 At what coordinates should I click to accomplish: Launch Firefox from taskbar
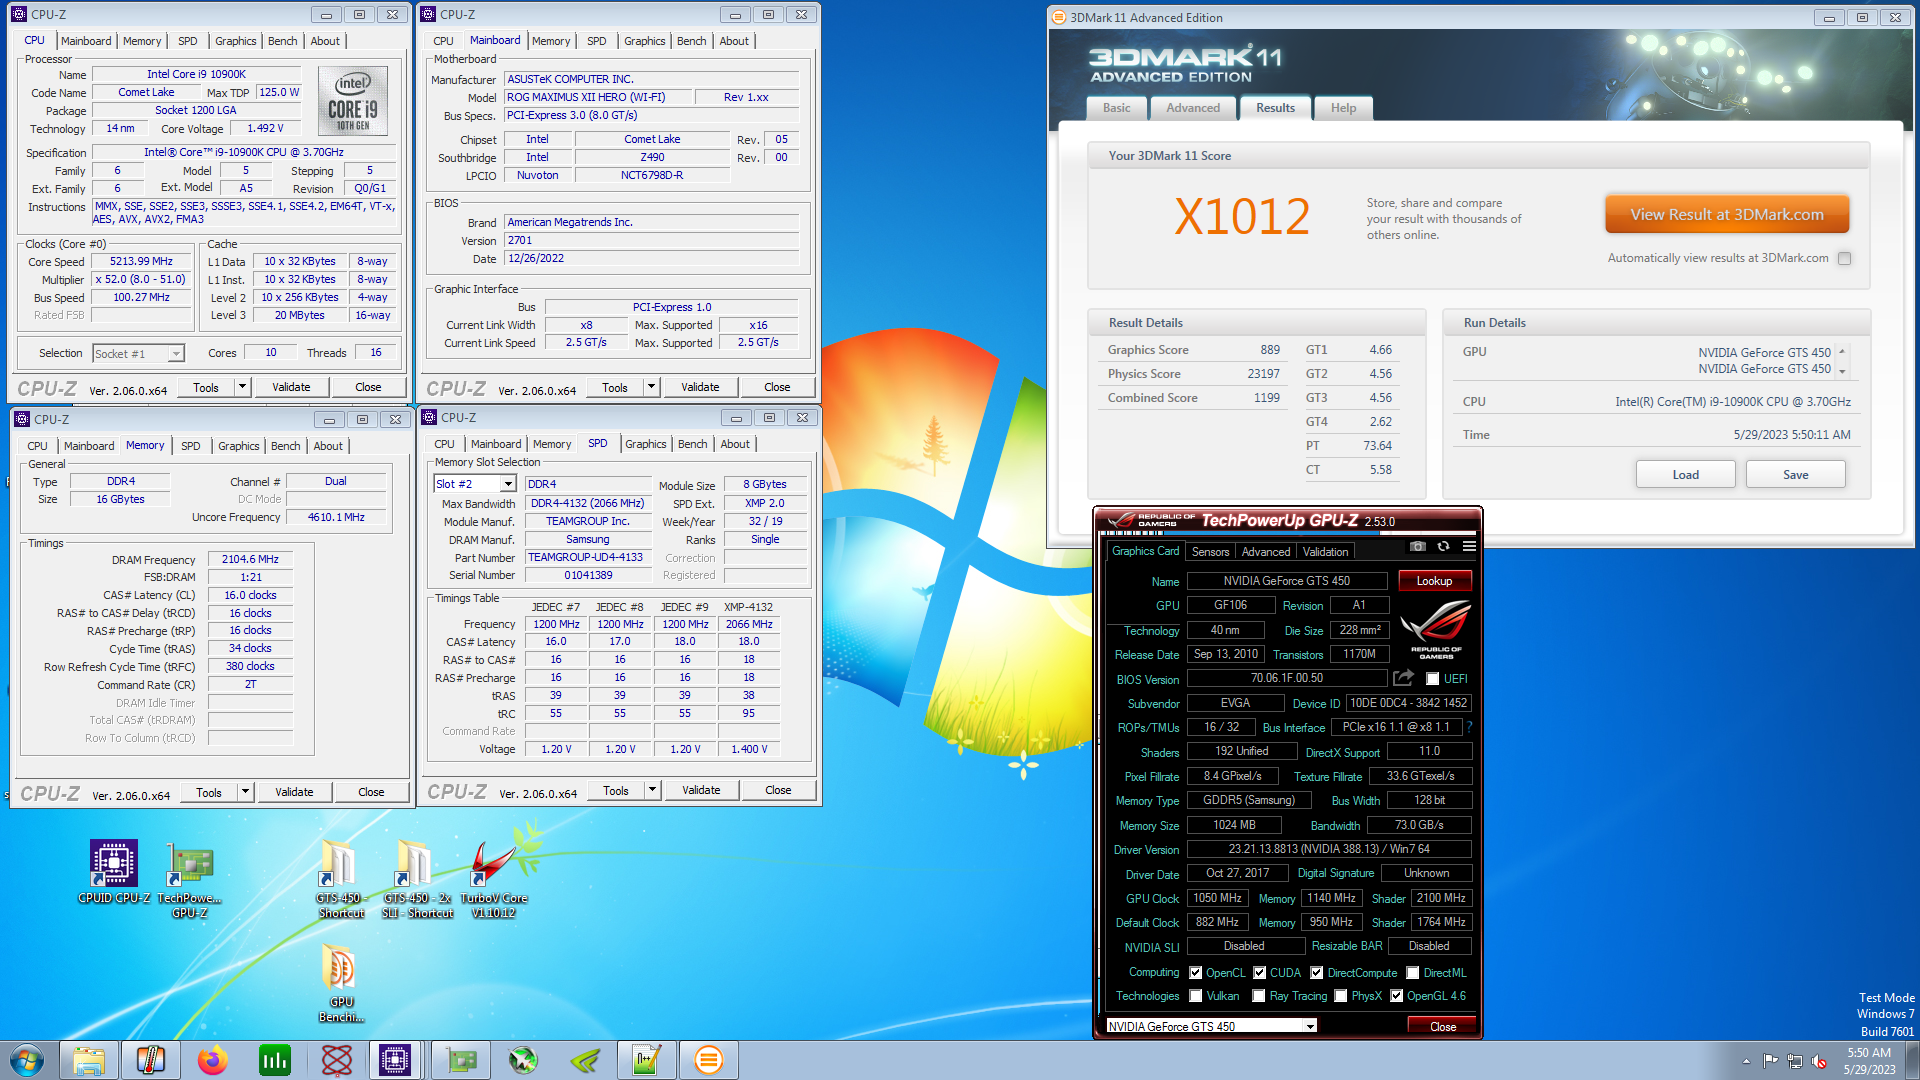[212, 1060]
